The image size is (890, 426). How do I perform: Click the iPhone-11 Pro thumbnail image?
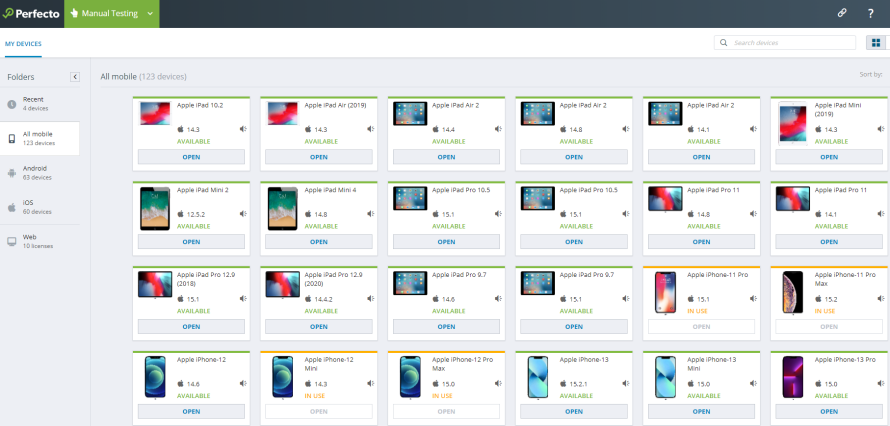tap(665, 293)
